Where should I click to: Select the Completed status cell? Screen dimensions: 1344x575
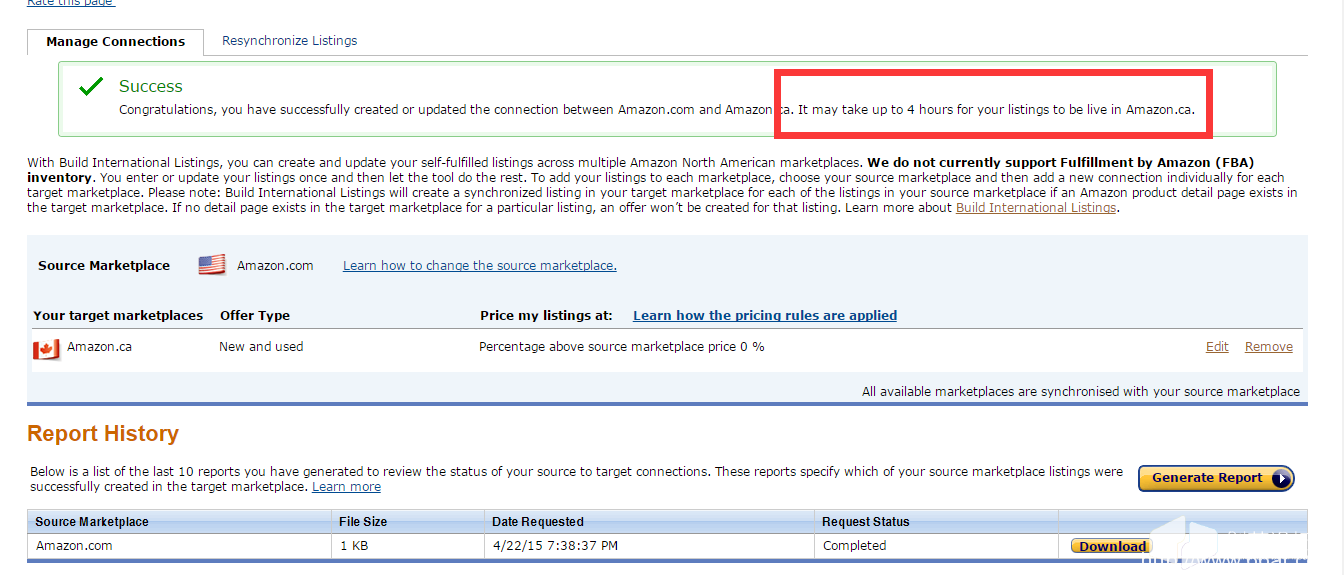pos(936,546)
